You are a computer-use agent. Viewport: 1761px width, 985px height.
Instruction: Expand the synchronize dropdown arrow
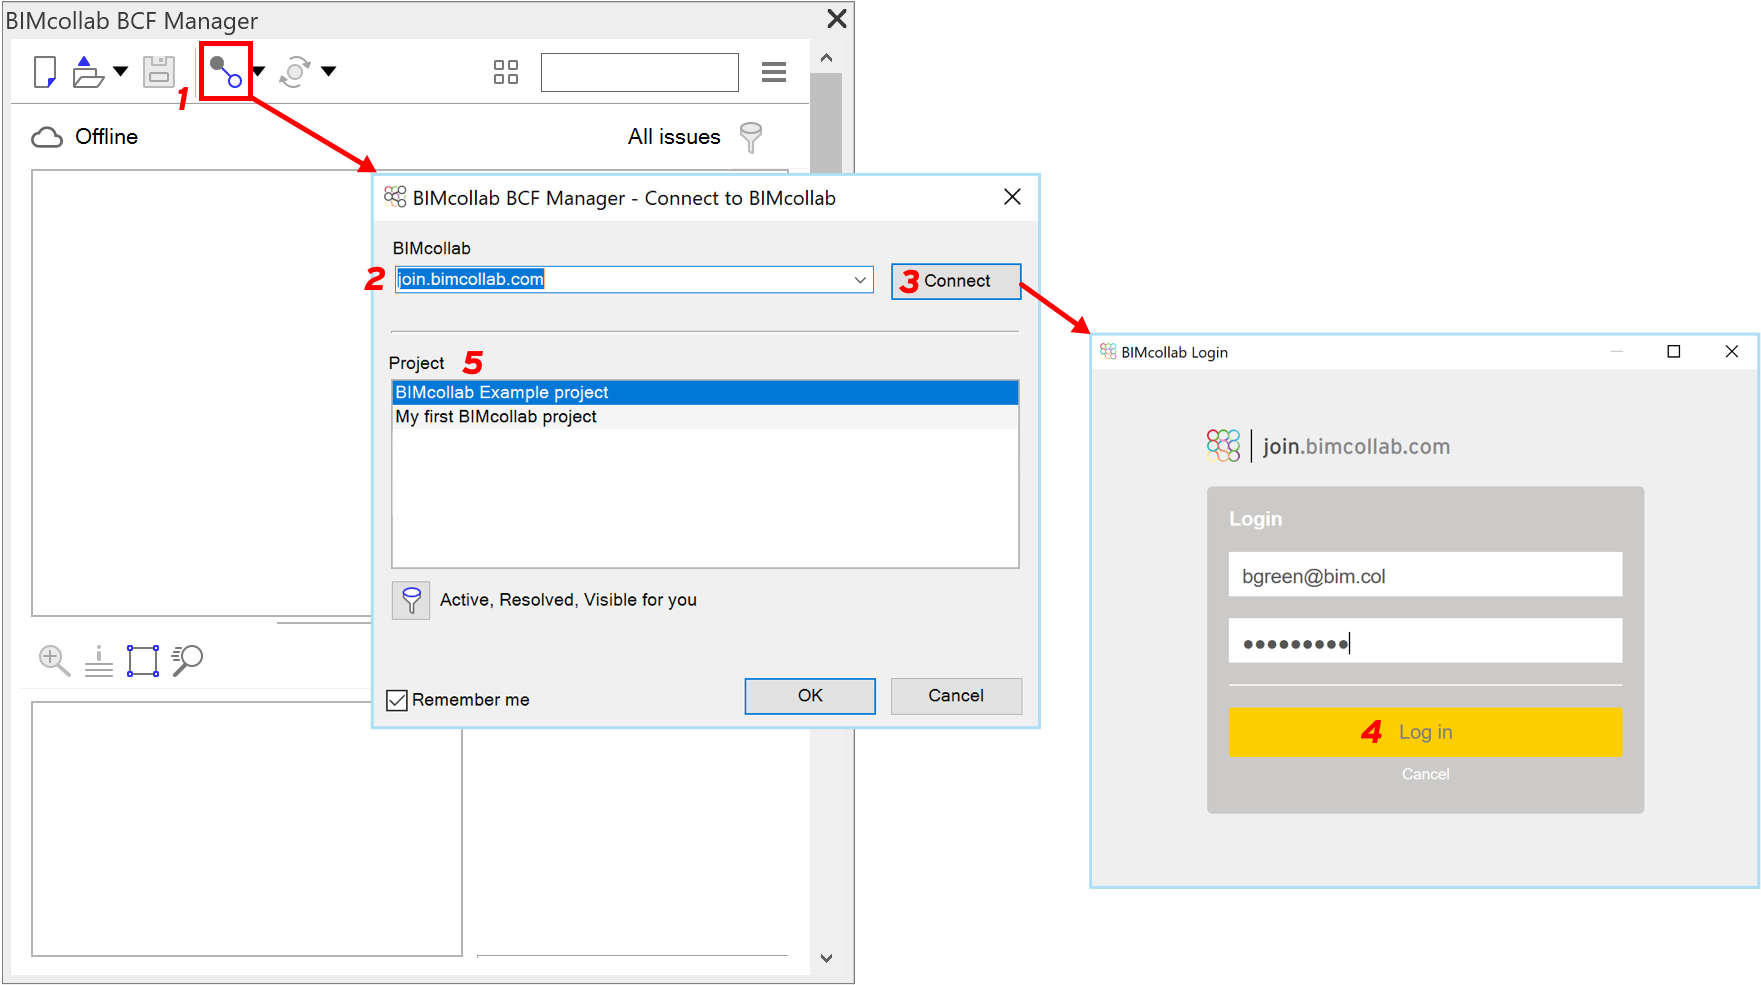(328, 71)
